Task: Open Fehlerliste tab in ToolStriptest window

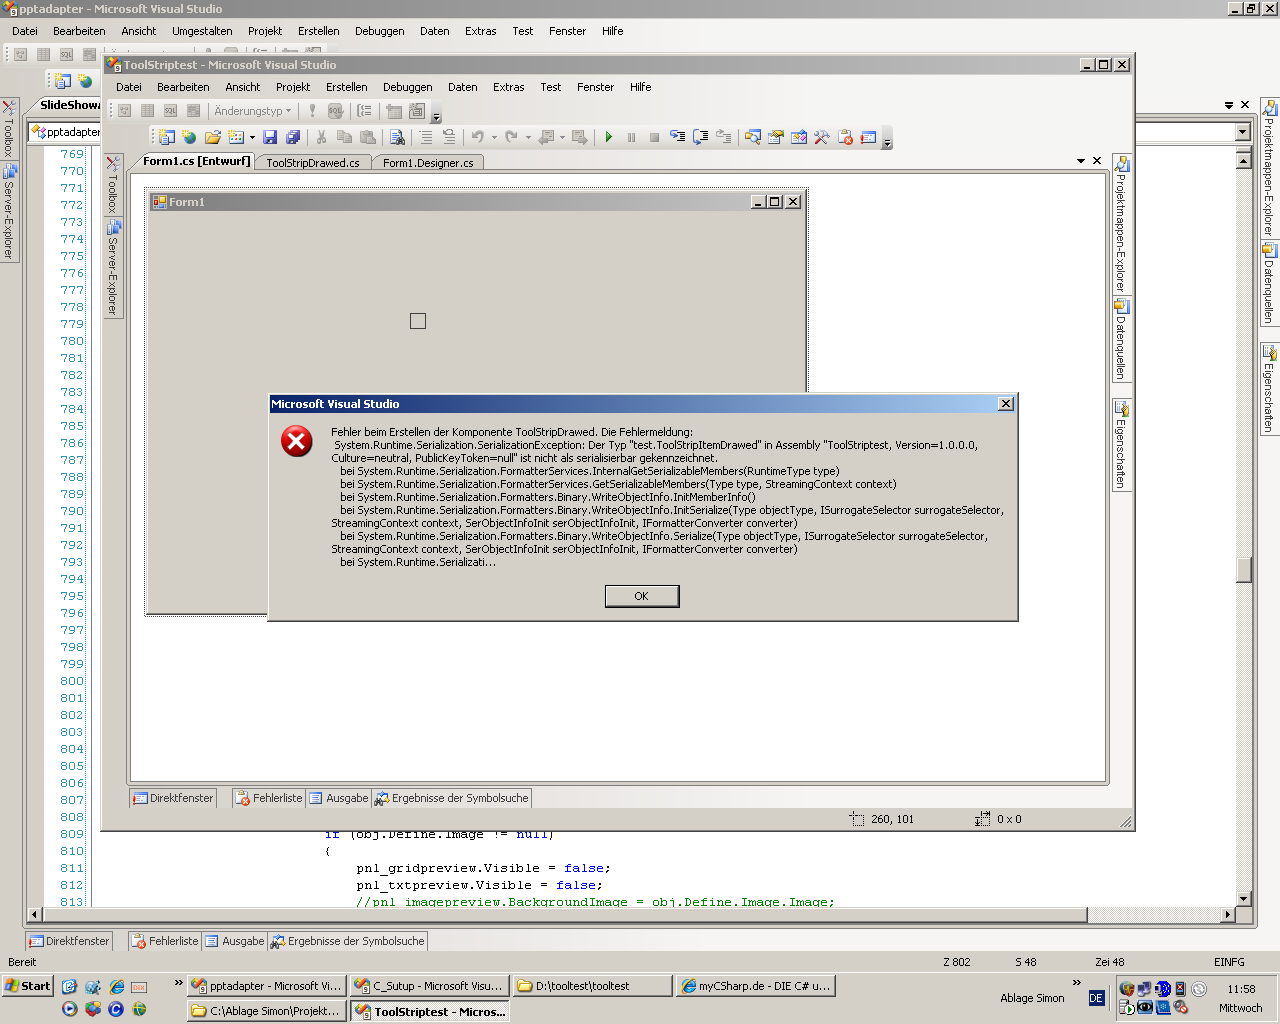Action: (268, 798)
